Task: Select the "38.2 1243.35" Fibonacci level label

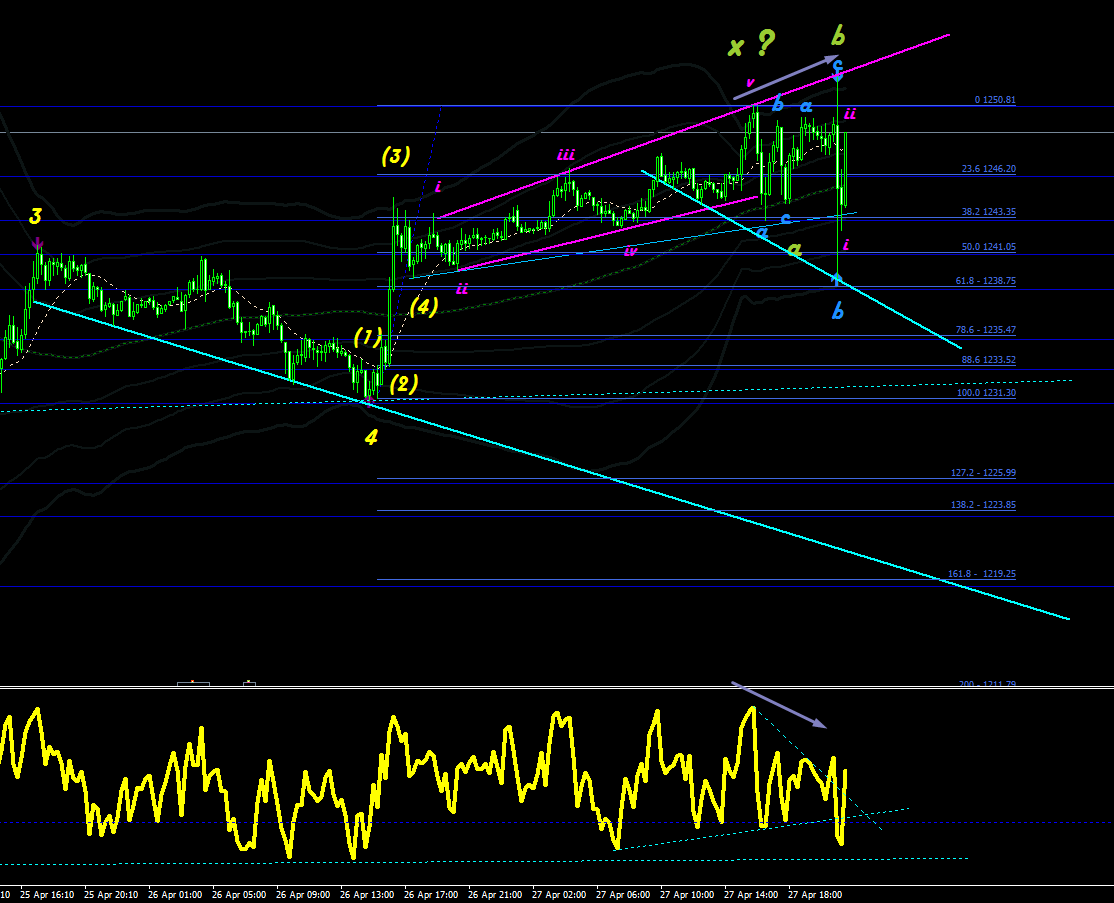Action: click(989, 212)
